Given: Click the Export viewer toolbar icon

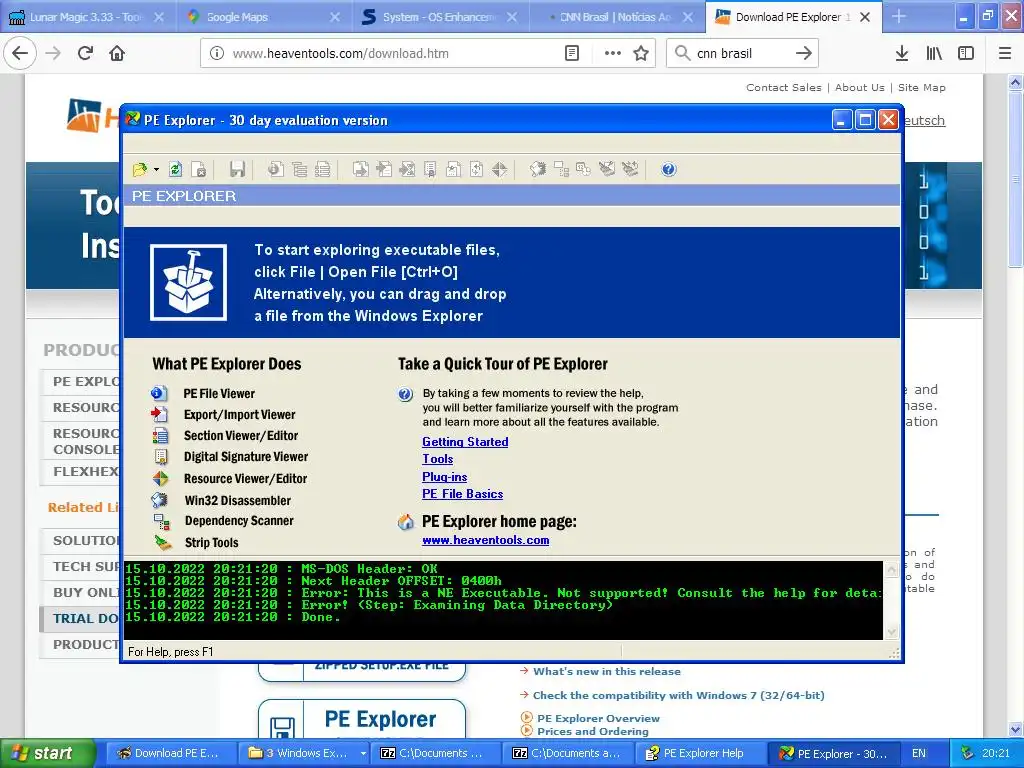Looking at the screenshot, I should click(360, 170).
